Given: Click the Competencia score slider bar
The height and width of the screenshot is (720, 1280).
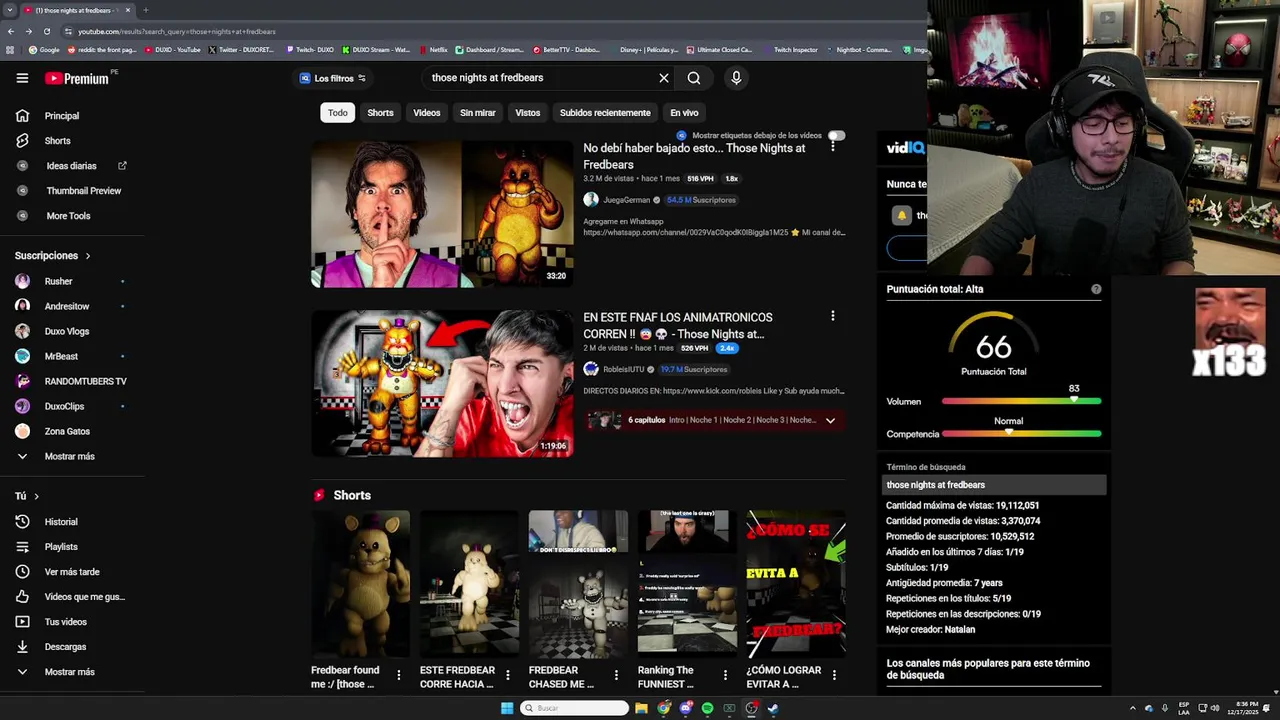Looking at the screenshot, I should 1021,434.
